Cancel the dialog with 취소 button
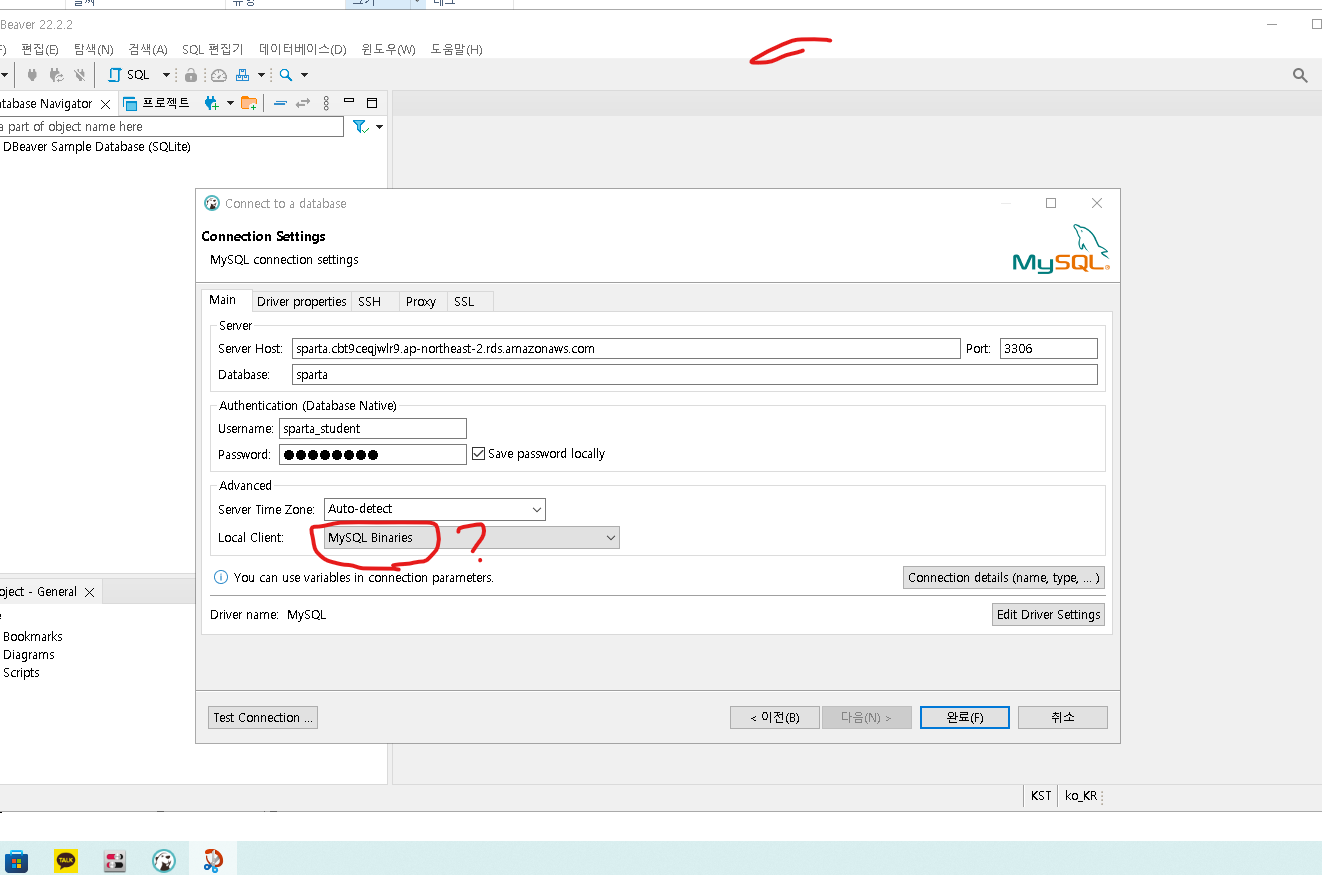The height and width of the screenshot is (875, 1322). pos(1063,718)
